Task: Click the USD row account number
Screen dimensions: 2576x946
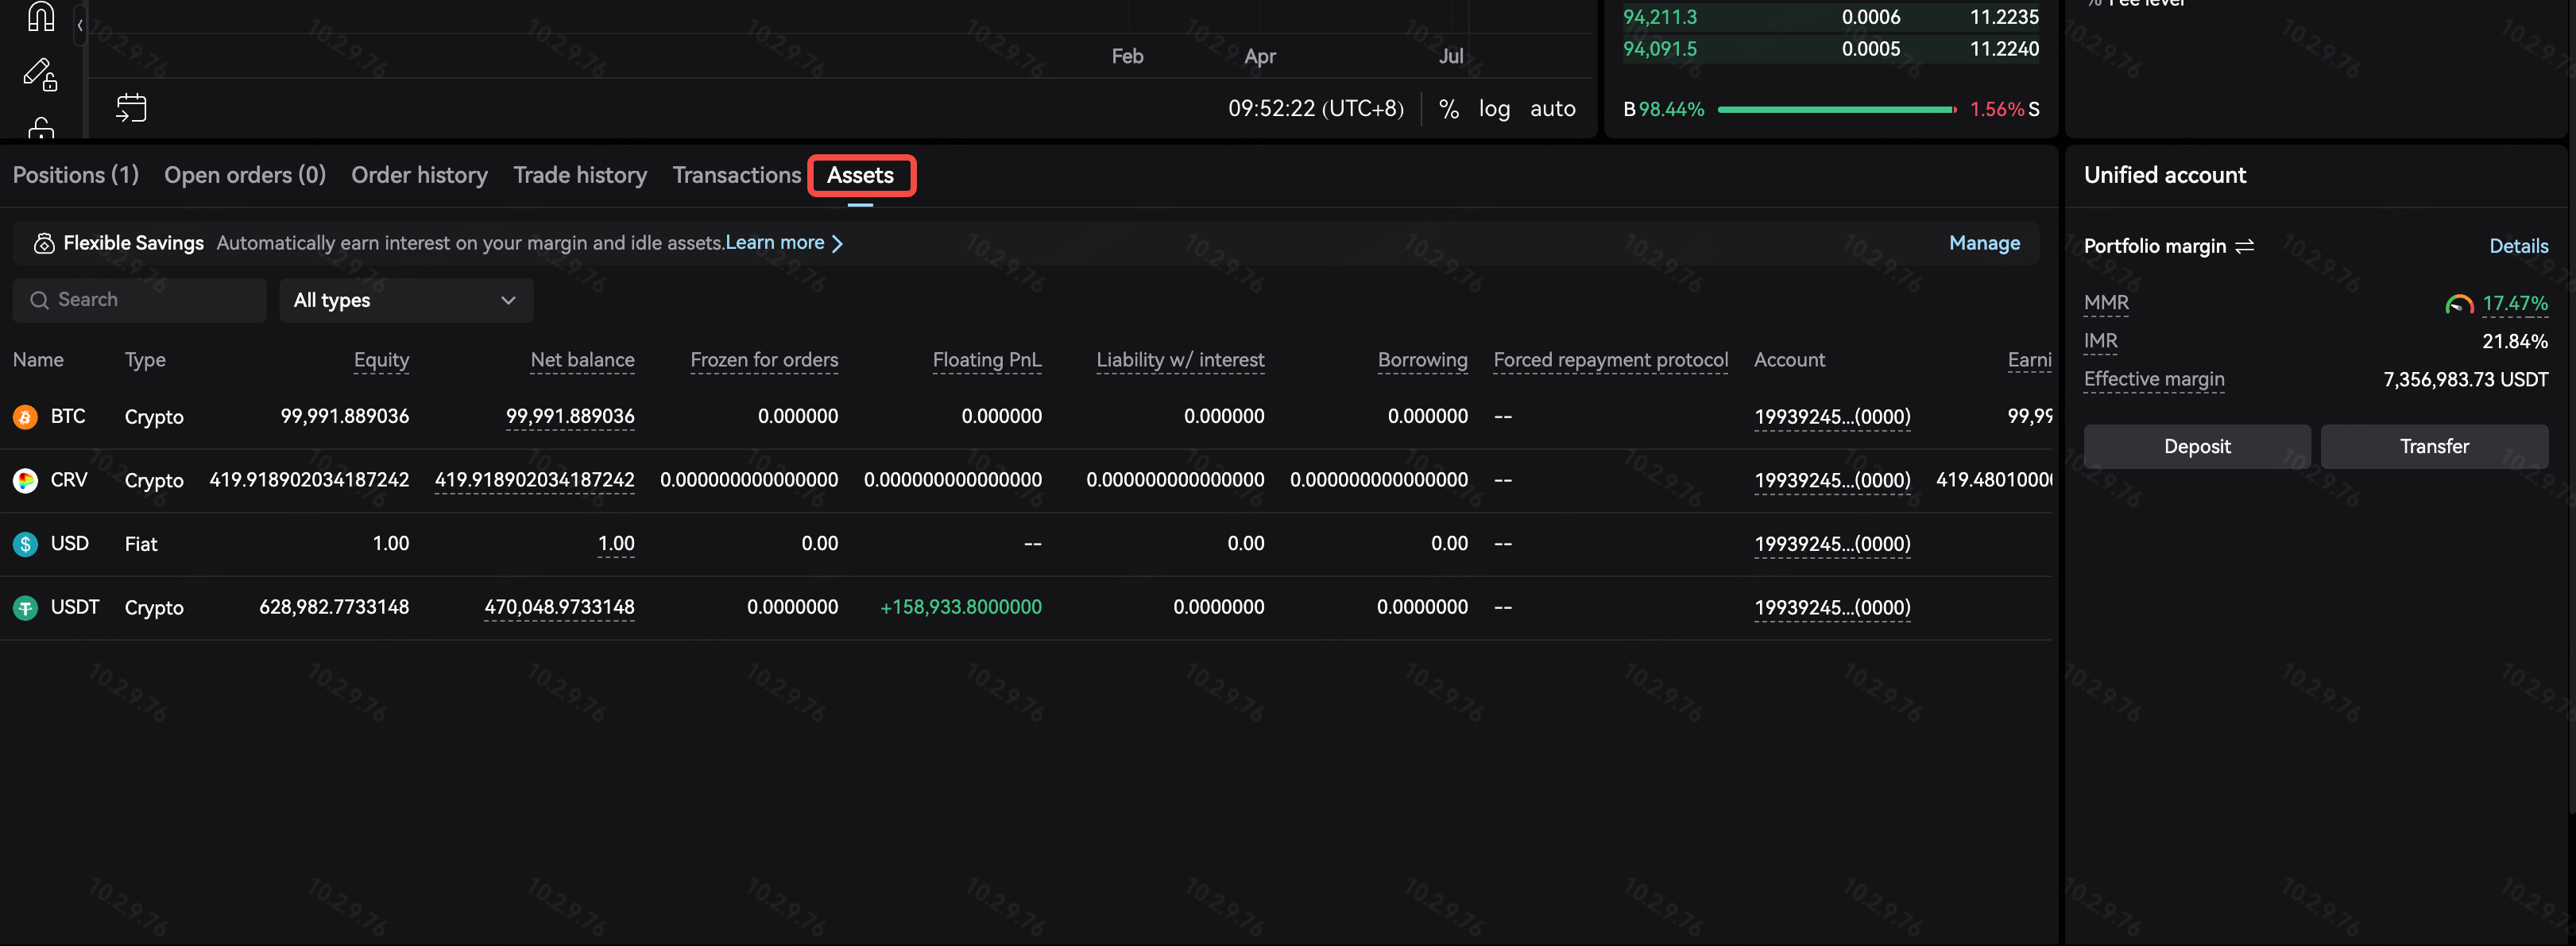Action: 1832,544
